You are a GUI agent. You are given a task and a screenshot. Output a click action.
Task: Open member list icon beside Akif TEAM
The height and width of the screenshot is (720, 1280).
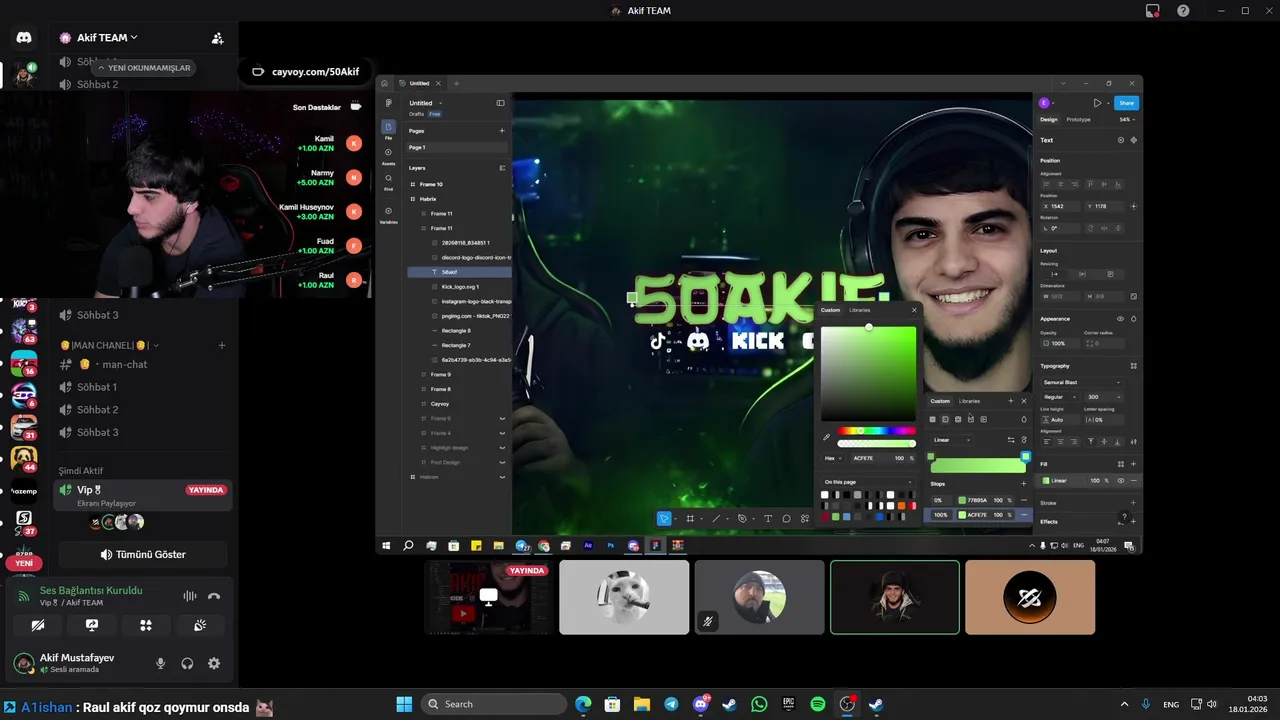click(217, 38)
